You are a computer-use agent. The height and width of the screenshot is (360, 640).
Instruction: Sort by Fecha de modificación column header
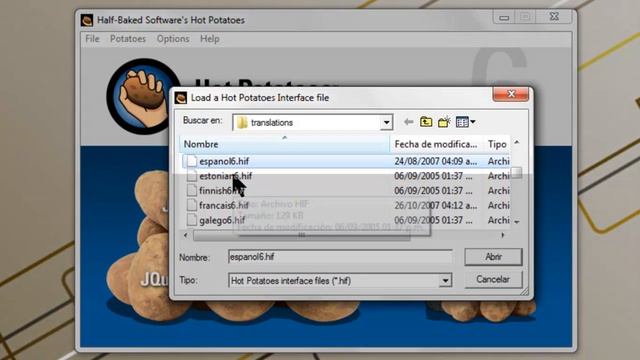436,144
